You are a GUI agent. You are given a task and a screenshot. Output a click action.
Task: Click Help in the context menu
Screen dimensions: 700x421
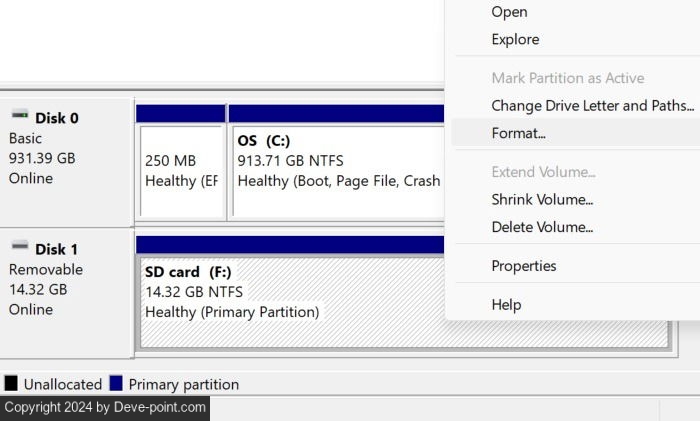point(506,304)
